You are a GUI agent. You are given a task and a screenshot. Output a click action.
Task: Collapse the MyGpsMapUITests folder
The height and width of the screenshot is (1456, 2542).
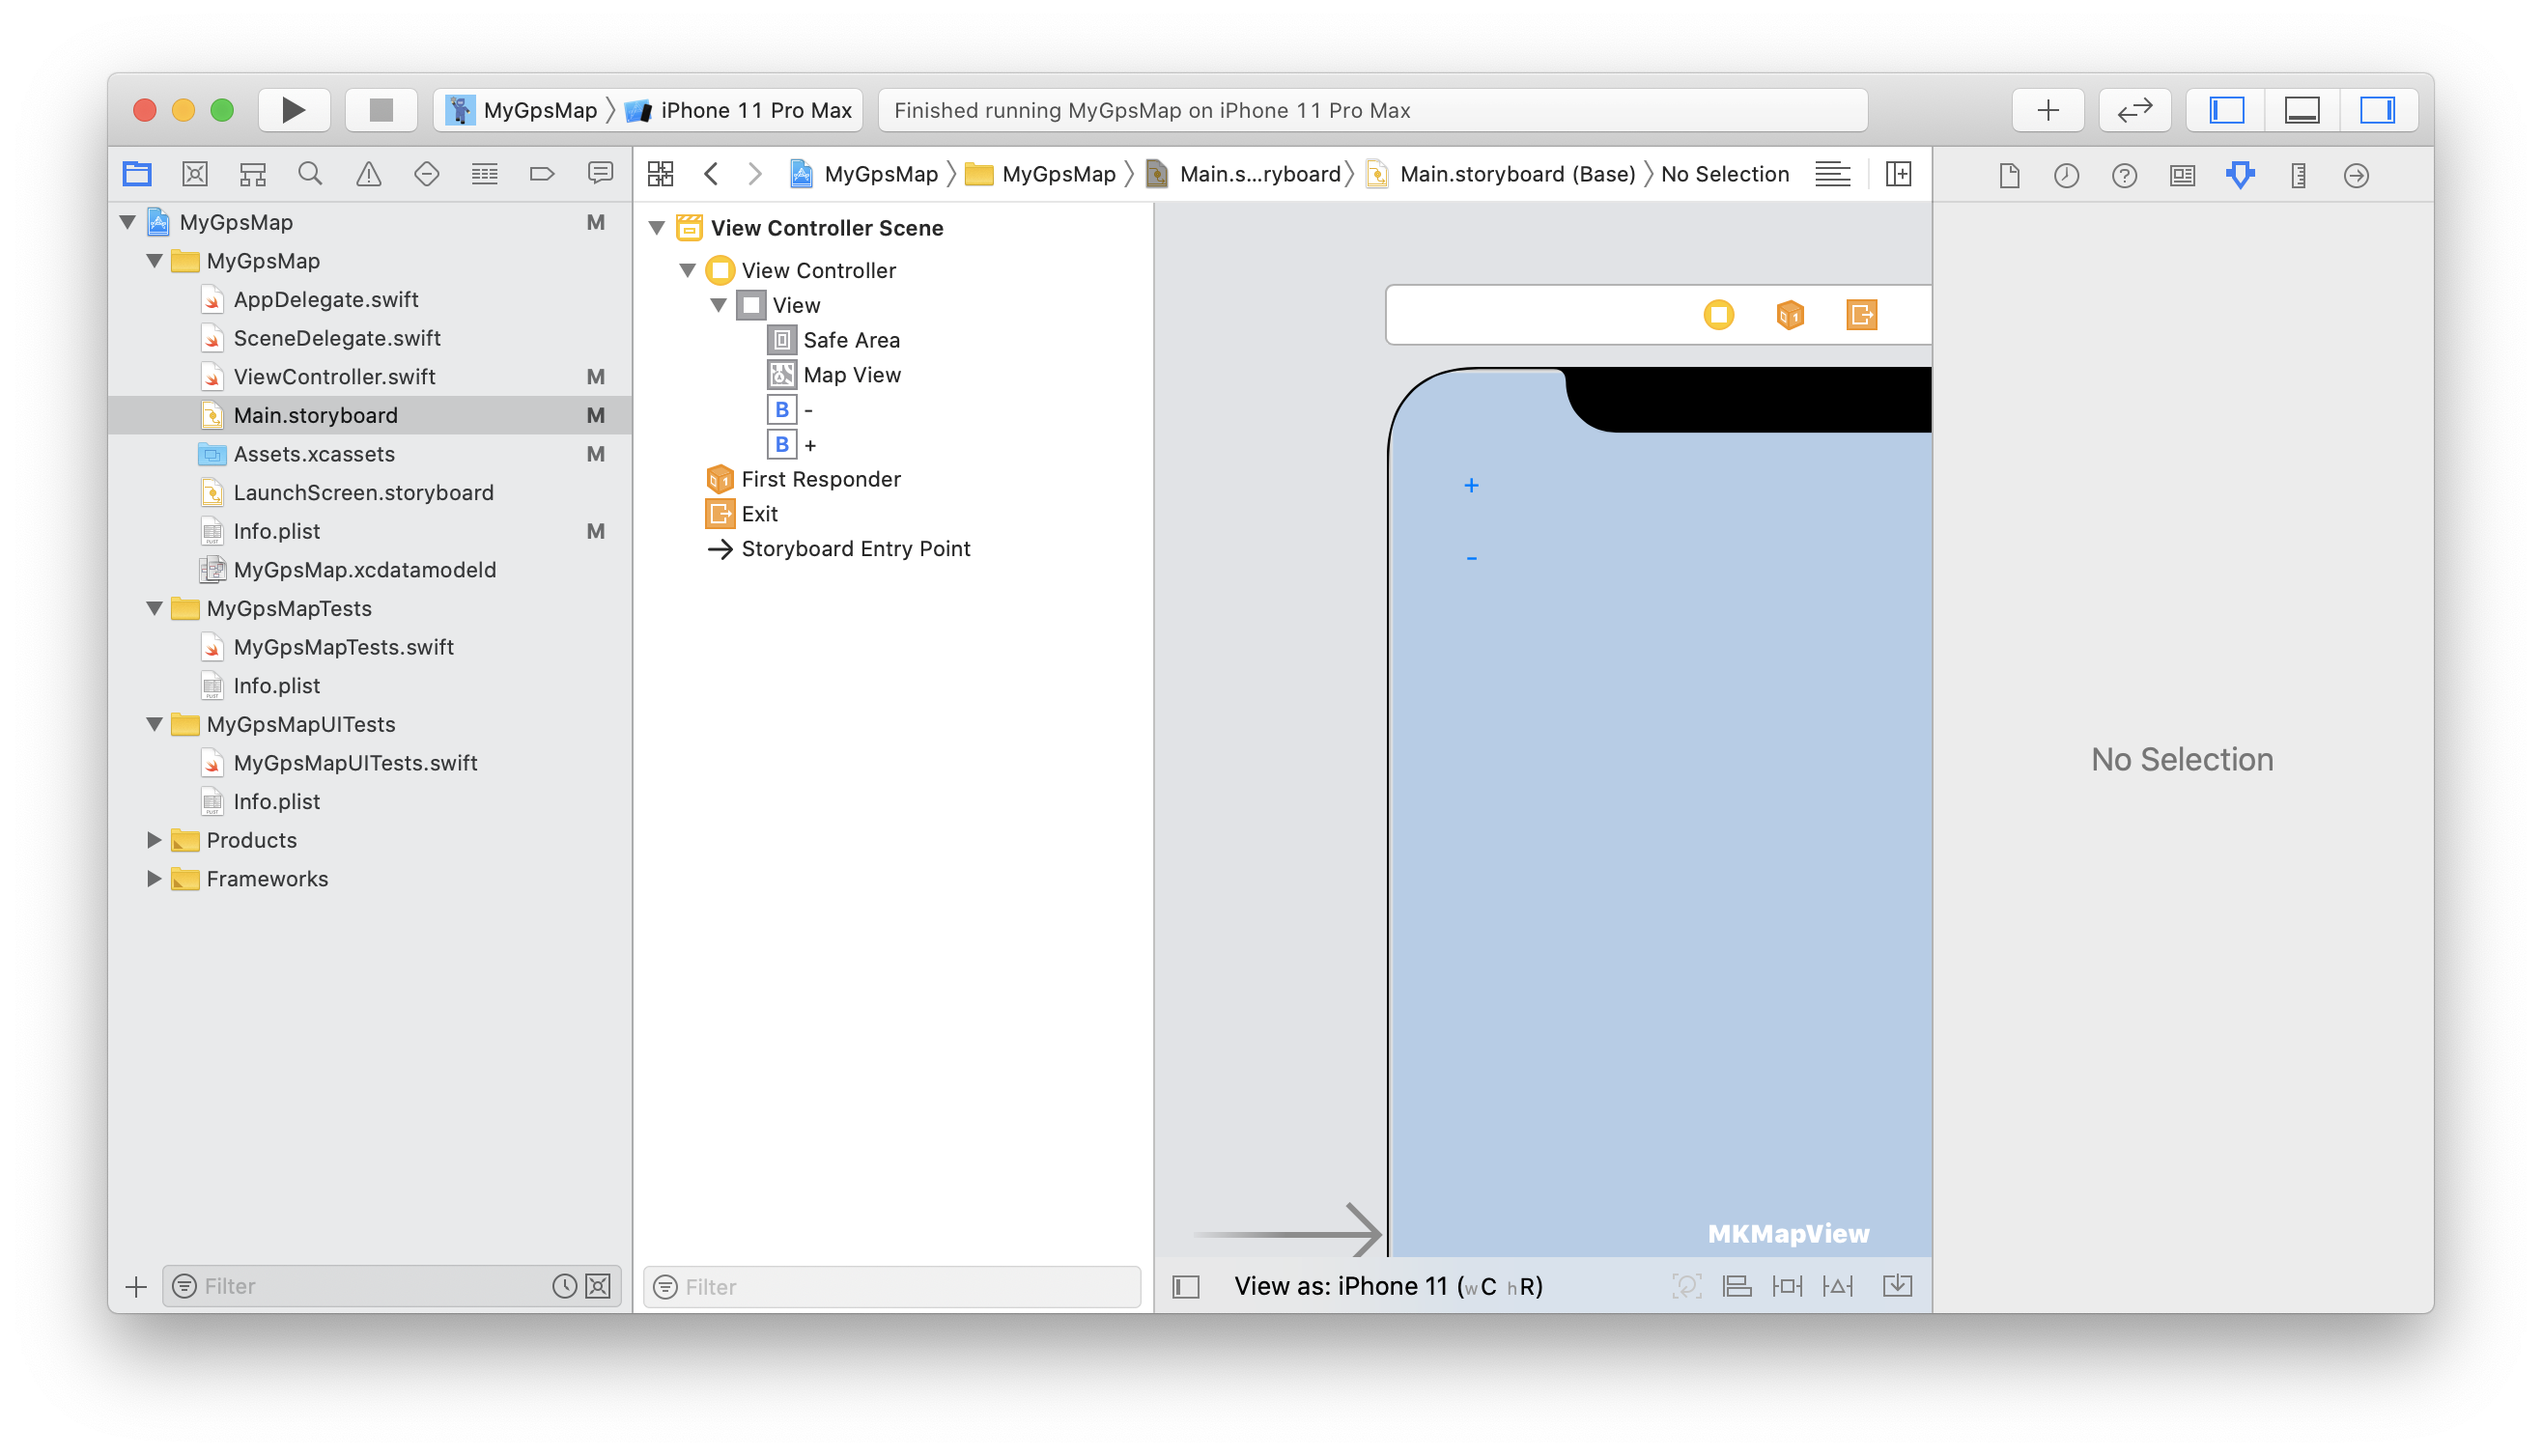coord(154,724)
